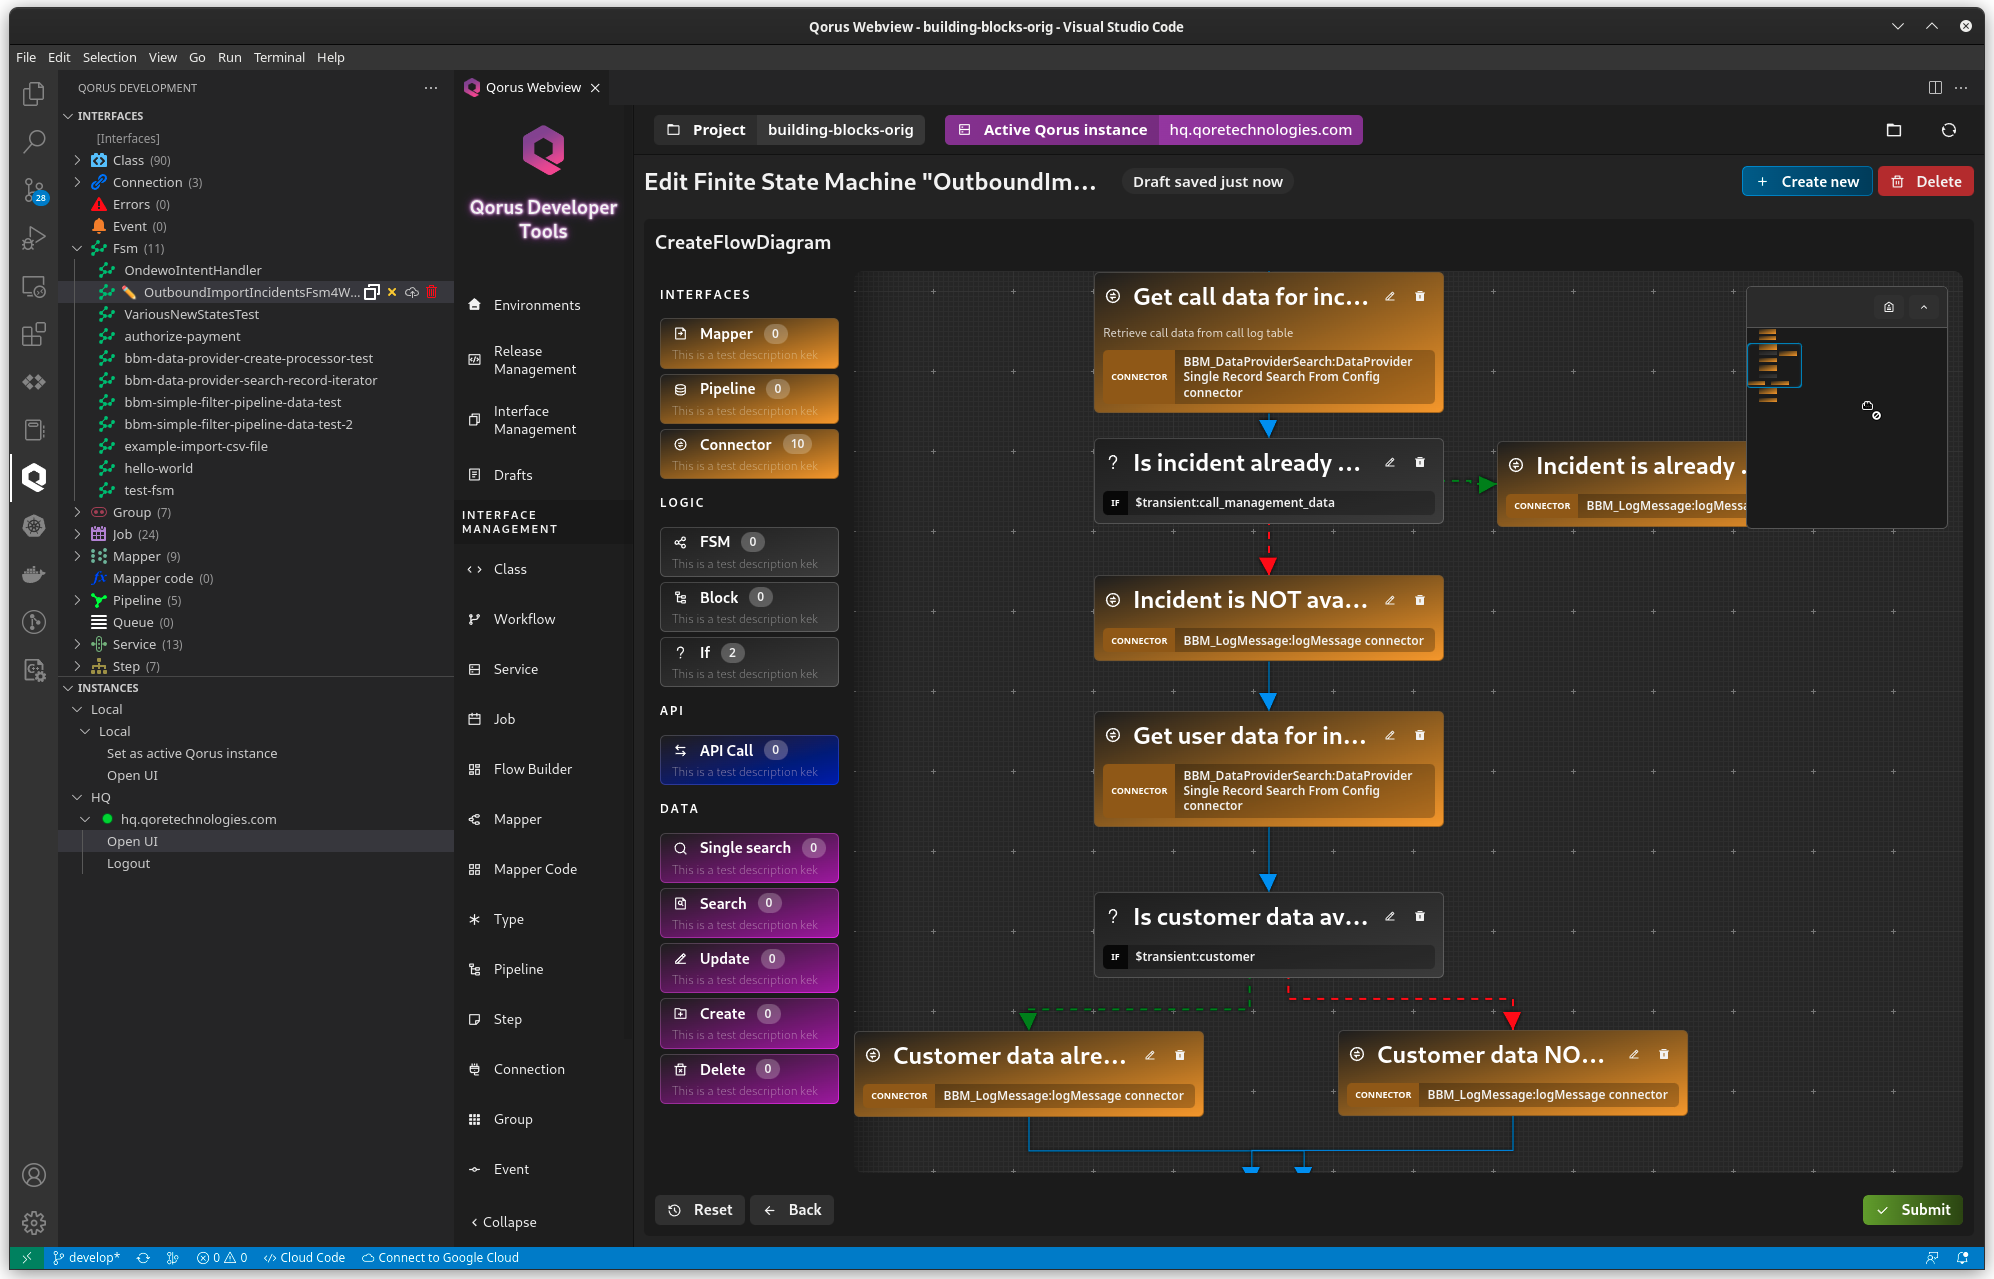Expand the Job (24) tree node
Viewport: 1994px width, 1279px height.
(78, 534)
